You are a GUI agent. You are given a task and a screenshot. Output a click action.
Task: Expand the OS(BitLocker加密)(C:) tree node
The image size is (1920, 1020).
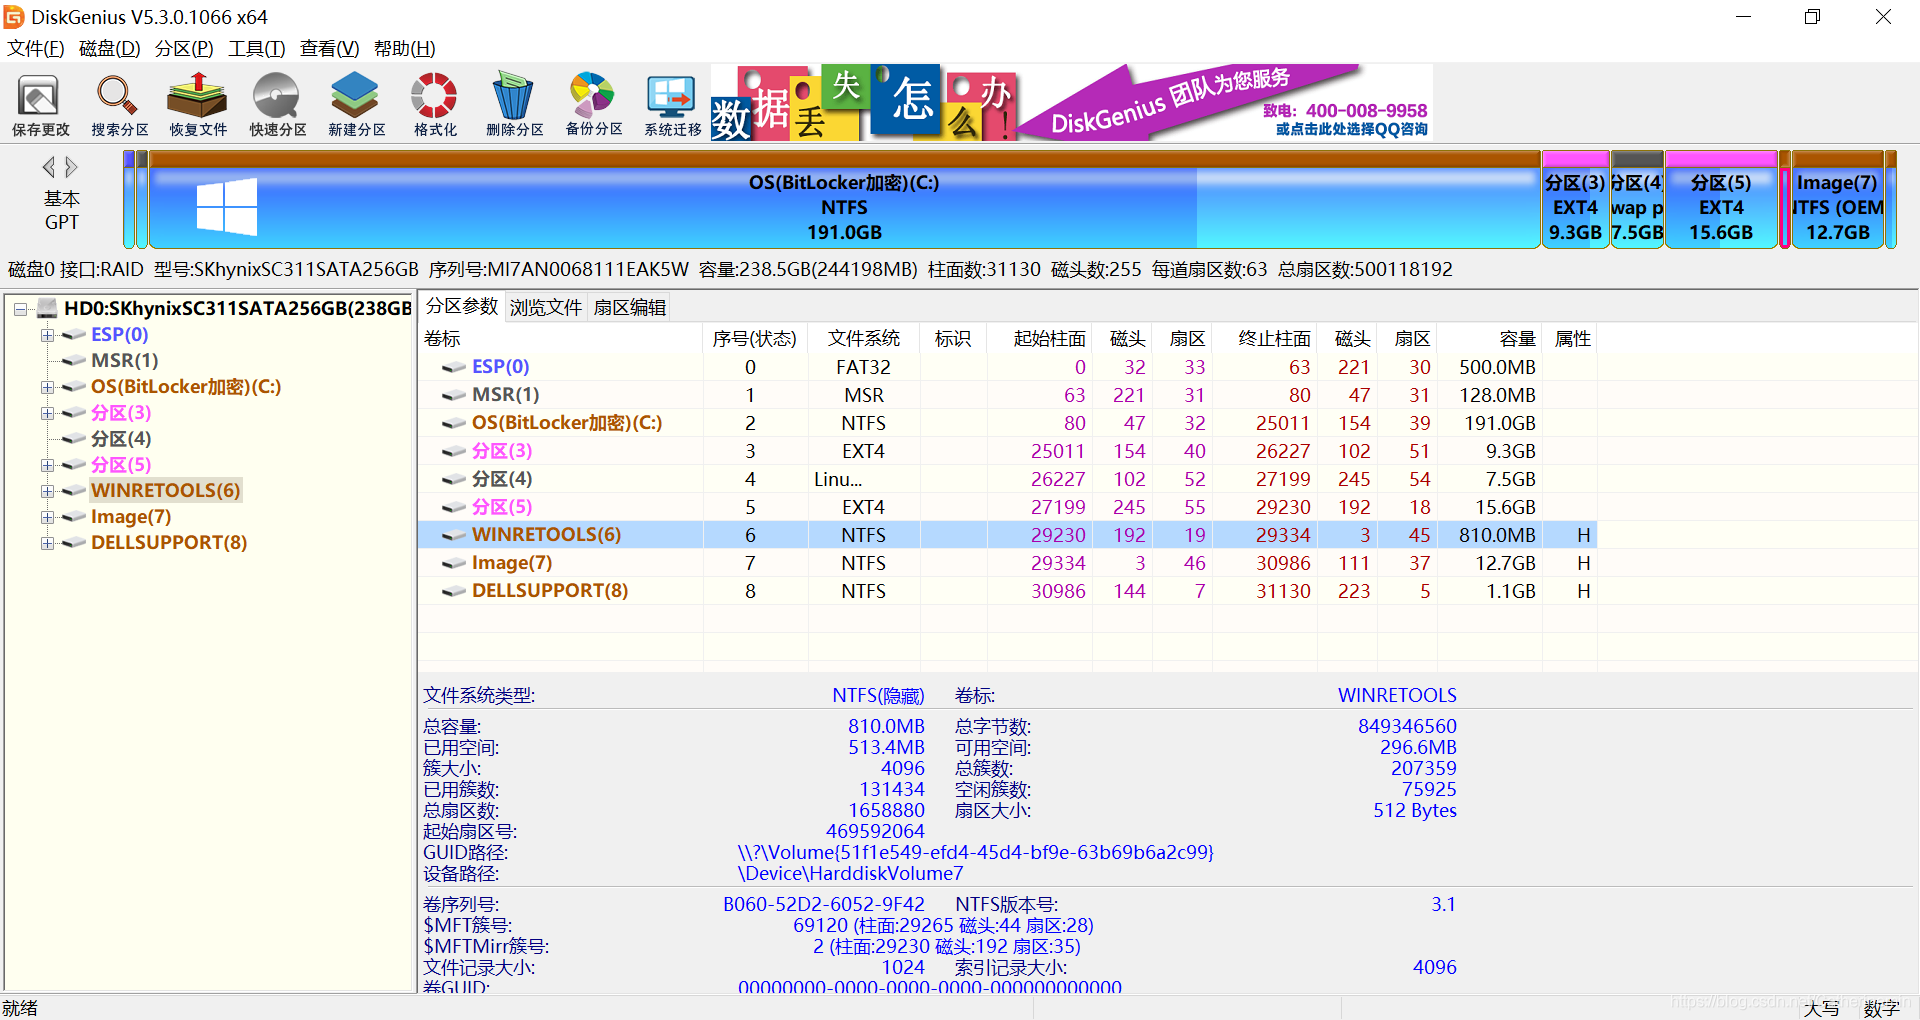[47, 387]
